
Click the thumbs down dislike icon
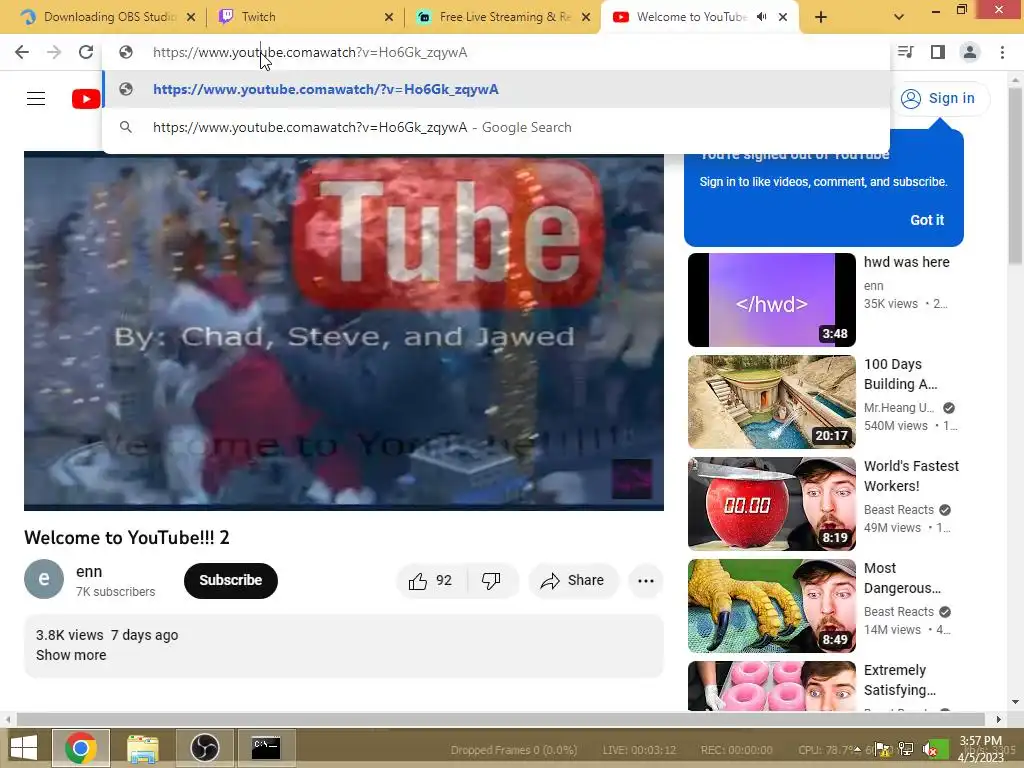pos(491,581)
